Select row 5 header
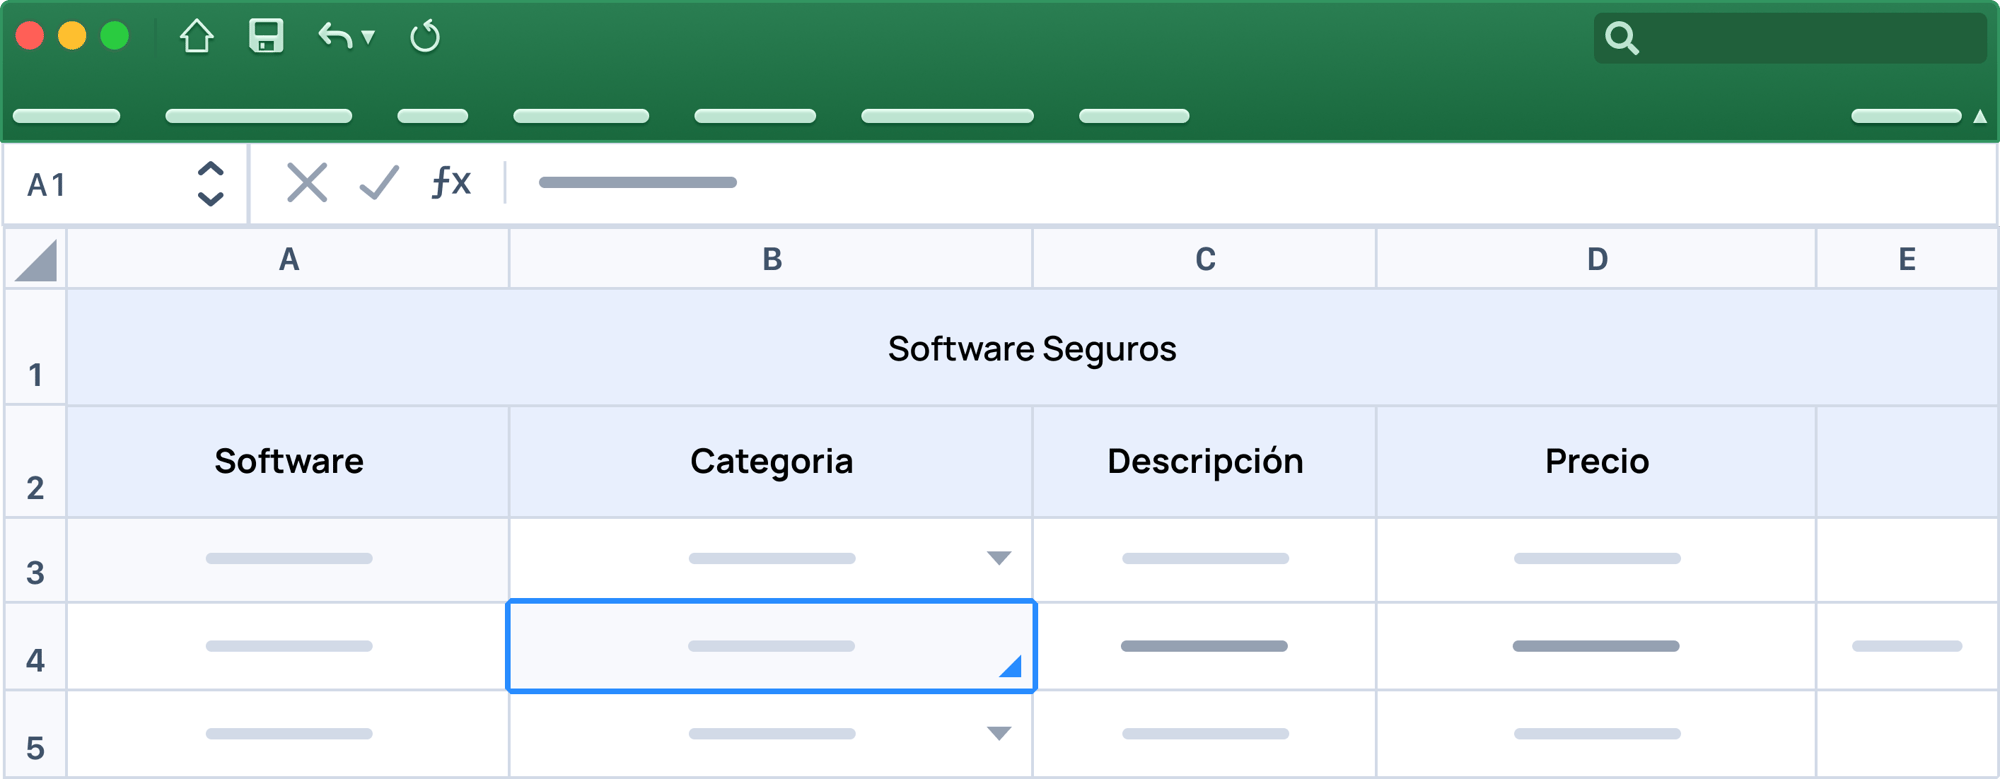 pyautogui.click(x=36, y=734)
